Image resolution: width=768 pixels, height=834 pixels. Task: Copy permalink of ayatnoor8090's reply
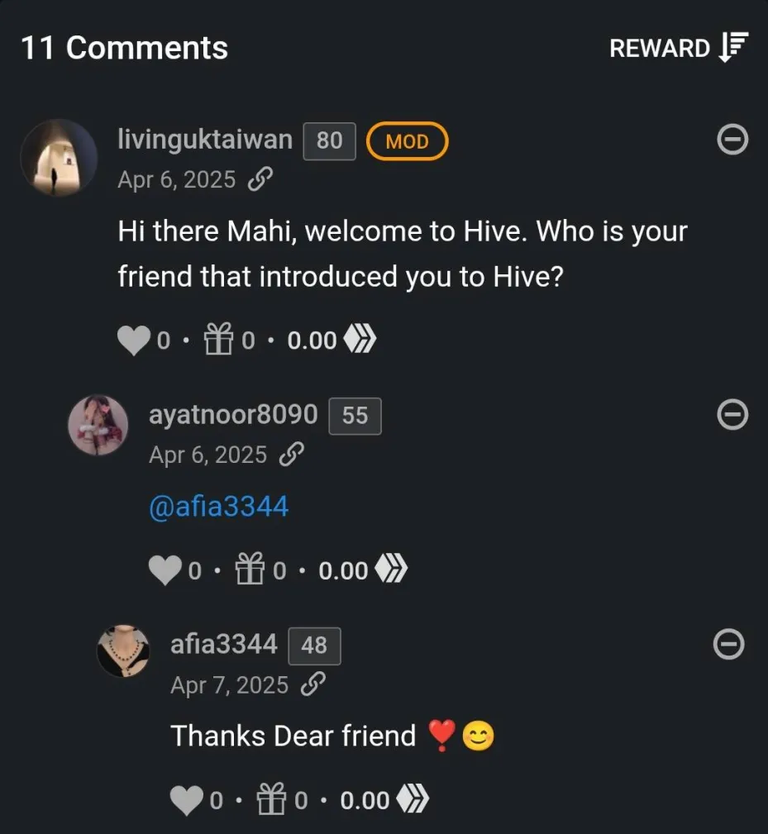[291, 454]
